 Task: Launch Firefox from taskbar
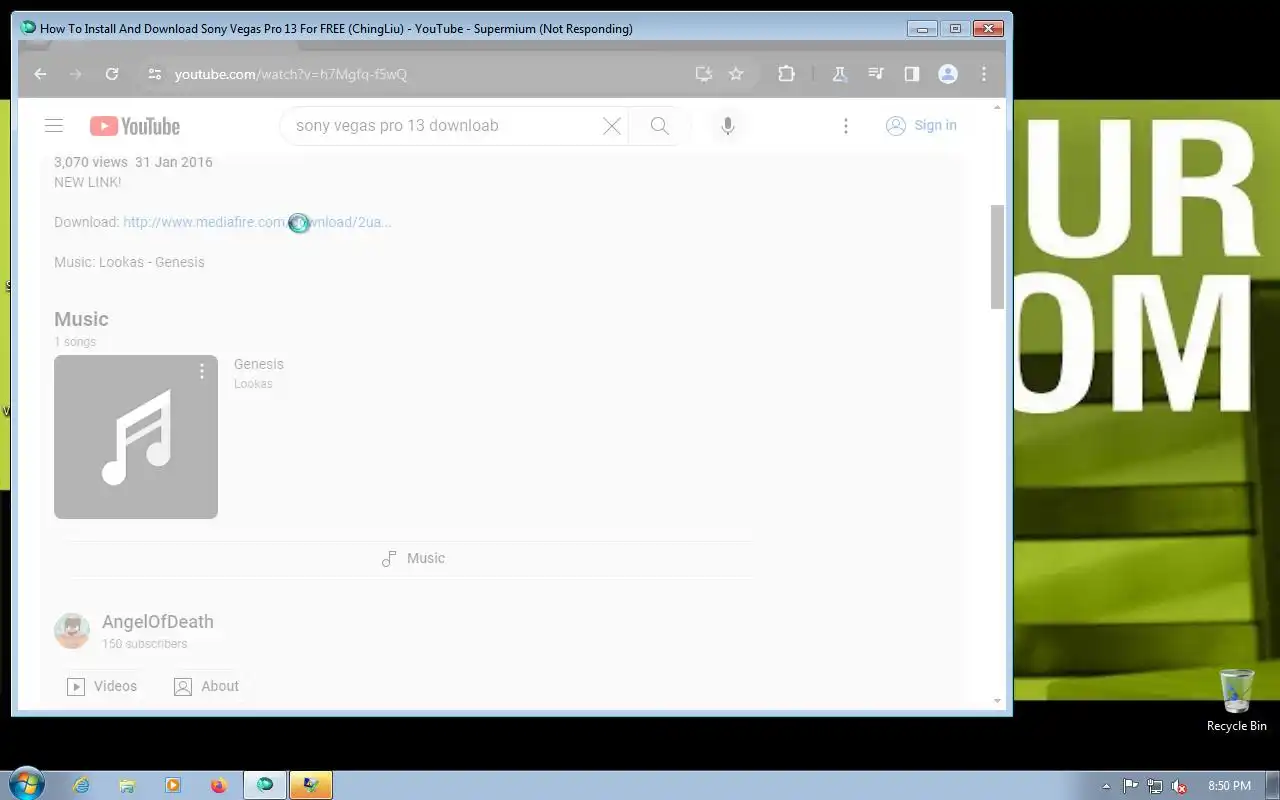coord(219,786)
